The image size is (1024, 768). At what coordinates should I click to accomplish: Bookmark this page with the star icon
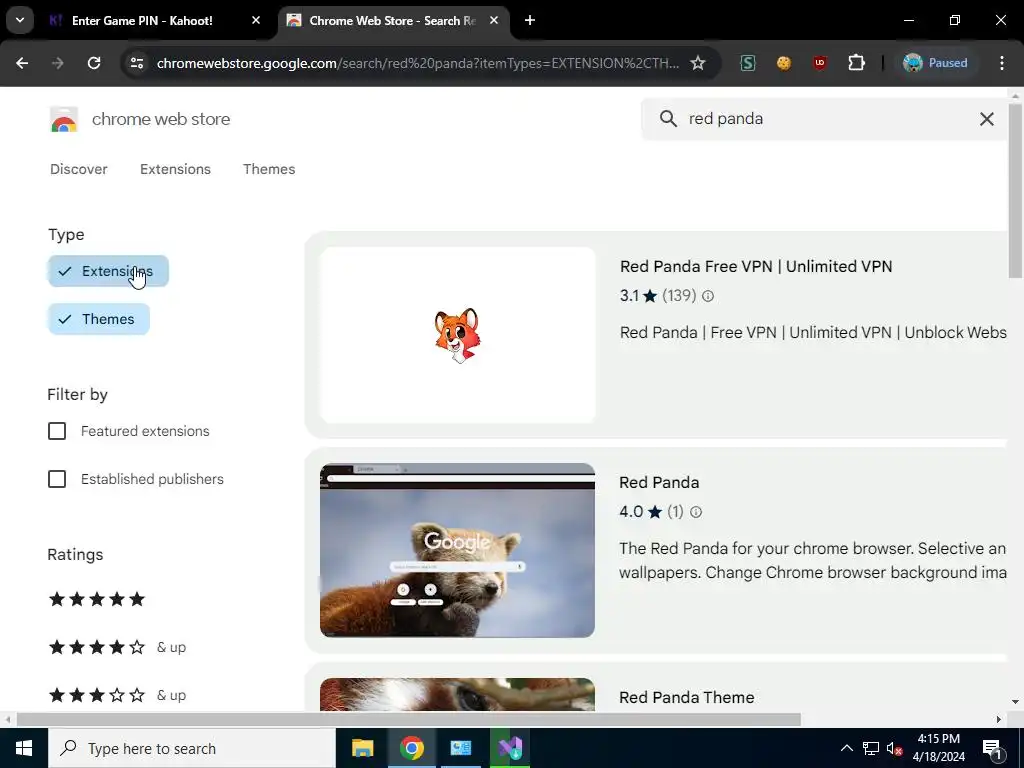pos(698,63)
